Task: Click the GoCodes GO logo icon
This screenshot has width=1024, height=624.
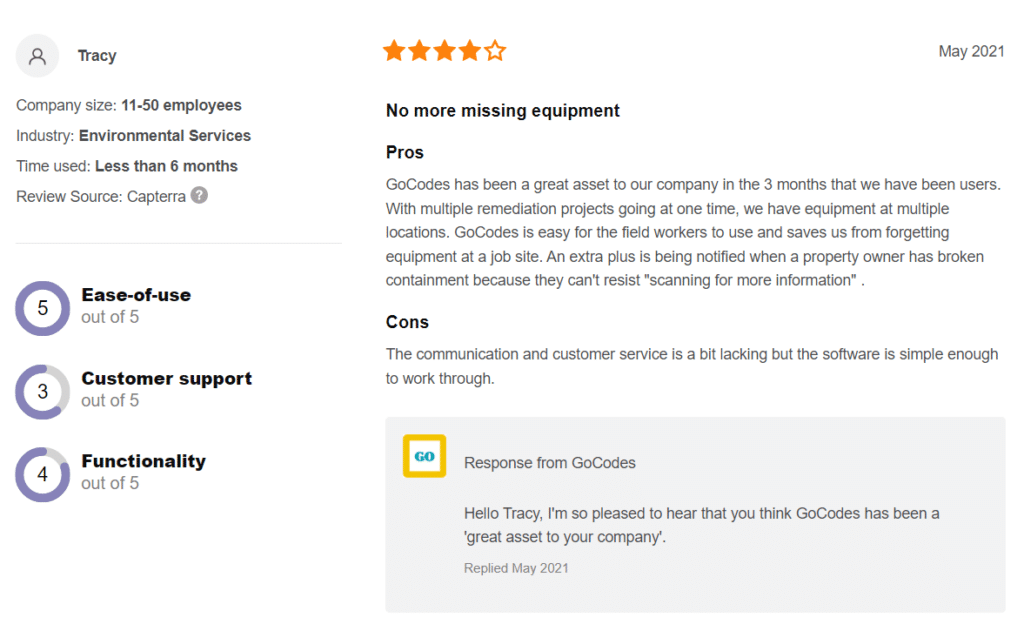Action: [x=424, y=456]
